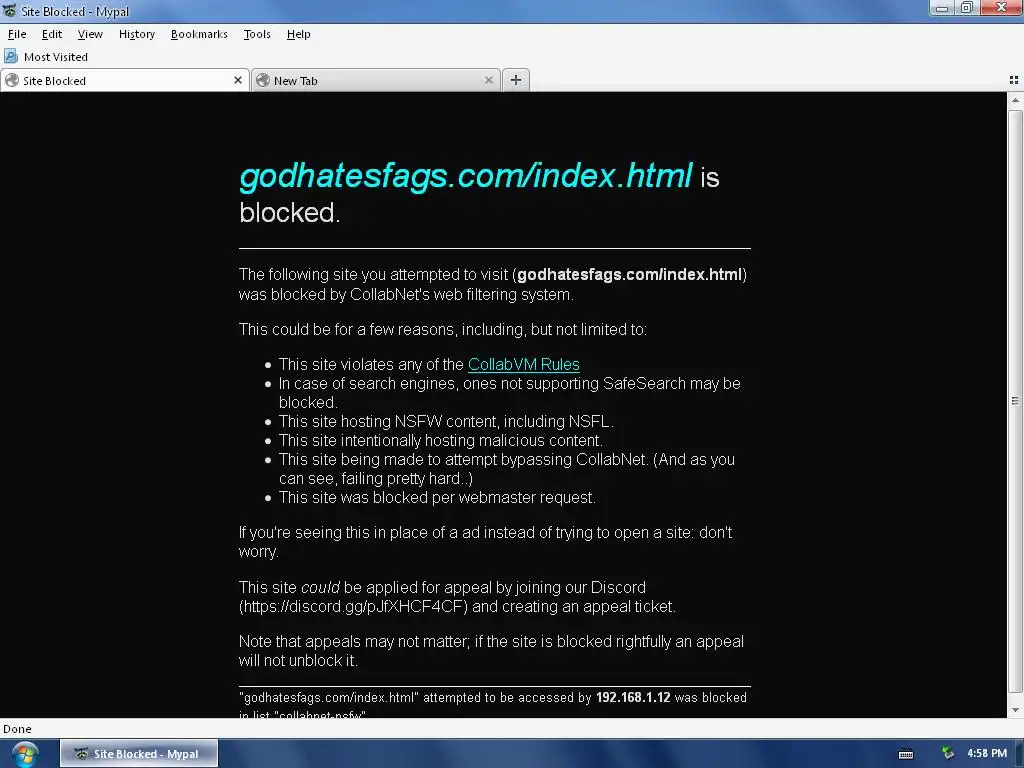Click the line mentioning NSFW content

(446, 422)
